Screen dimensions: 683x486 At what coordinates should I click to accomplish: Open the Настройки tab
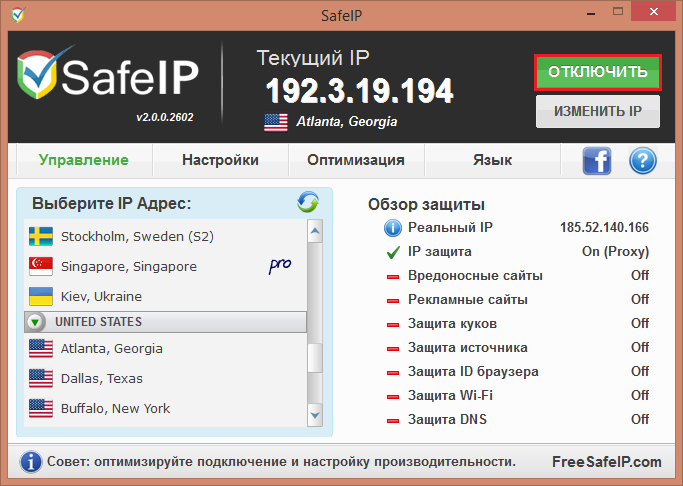click(x=220, y=160)
